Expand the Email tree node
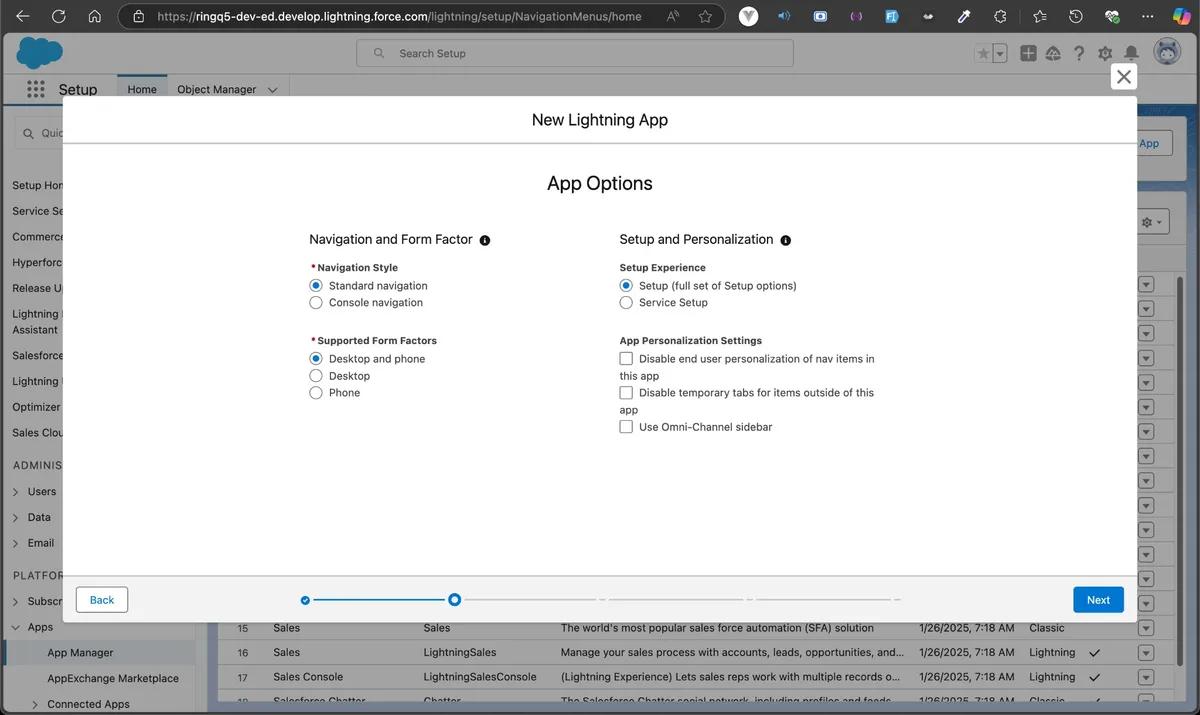1200x715 pixels. [x=16, y=543]
